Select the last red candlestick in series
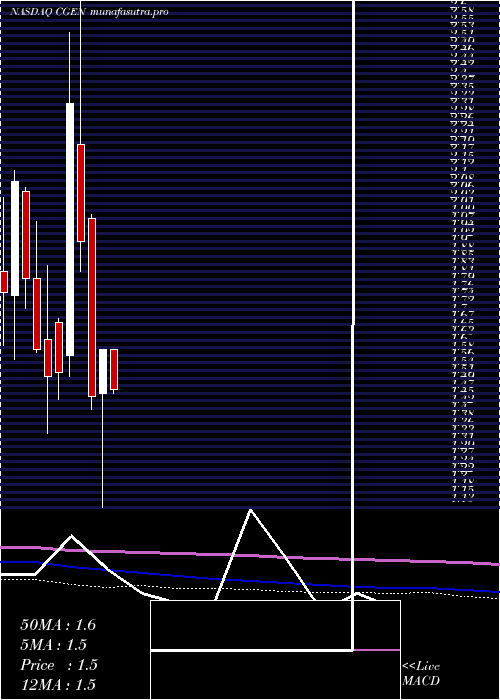This screenshot has height=700, width=500. coord(114,369)
